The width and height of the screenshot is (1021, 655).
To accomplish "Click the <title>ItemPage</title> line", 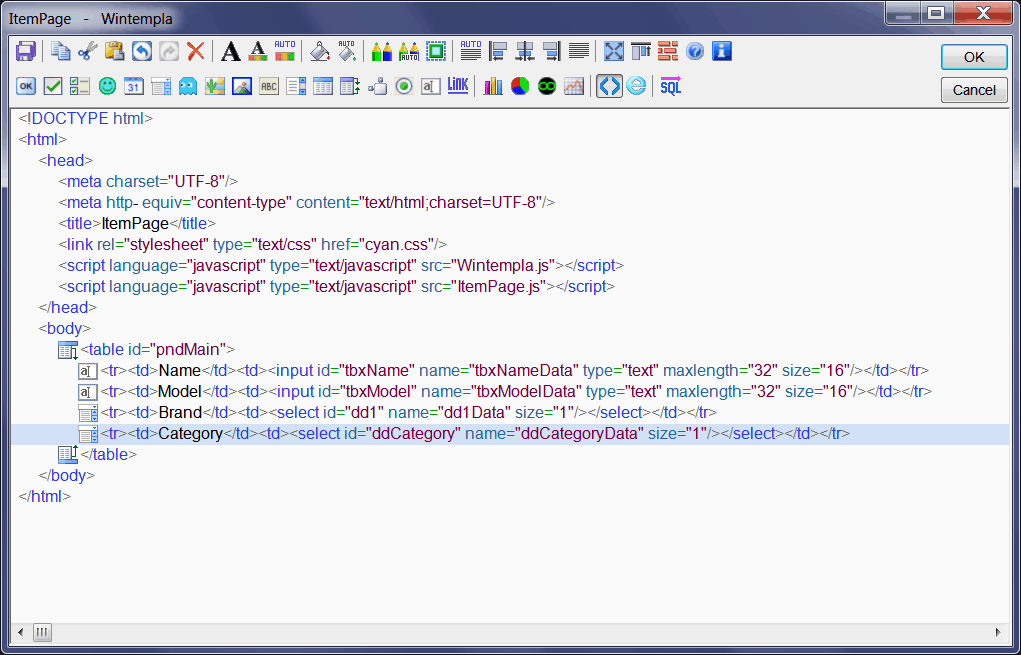I will tap(137, 223).
